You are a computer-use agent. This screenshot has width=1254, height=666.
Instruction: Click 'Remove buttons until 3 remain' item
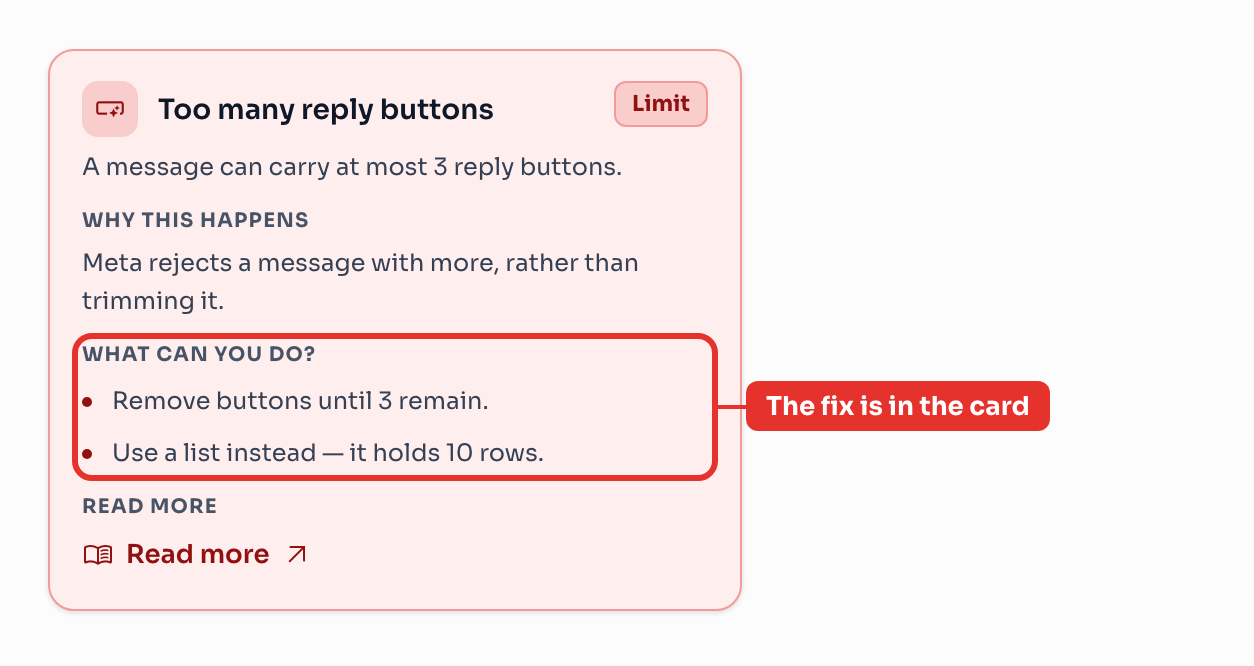tap(300, 401)
